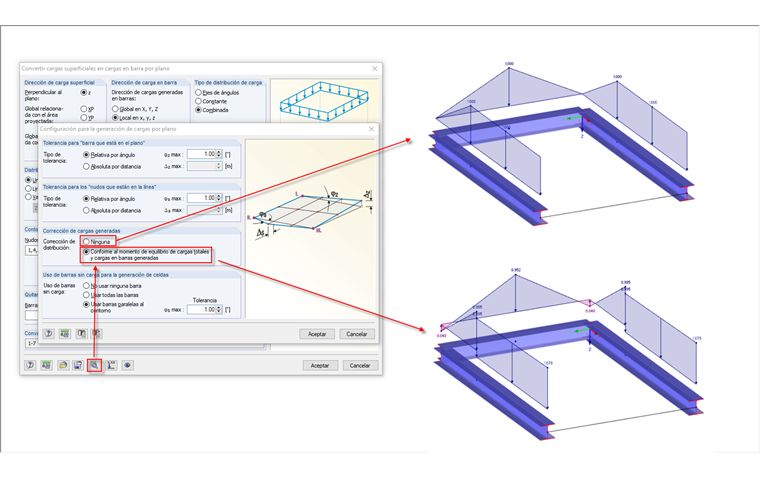The image size is (760, 479).
Task: Open help in the Configuración dialog
Action: click(x=48, y=334)
